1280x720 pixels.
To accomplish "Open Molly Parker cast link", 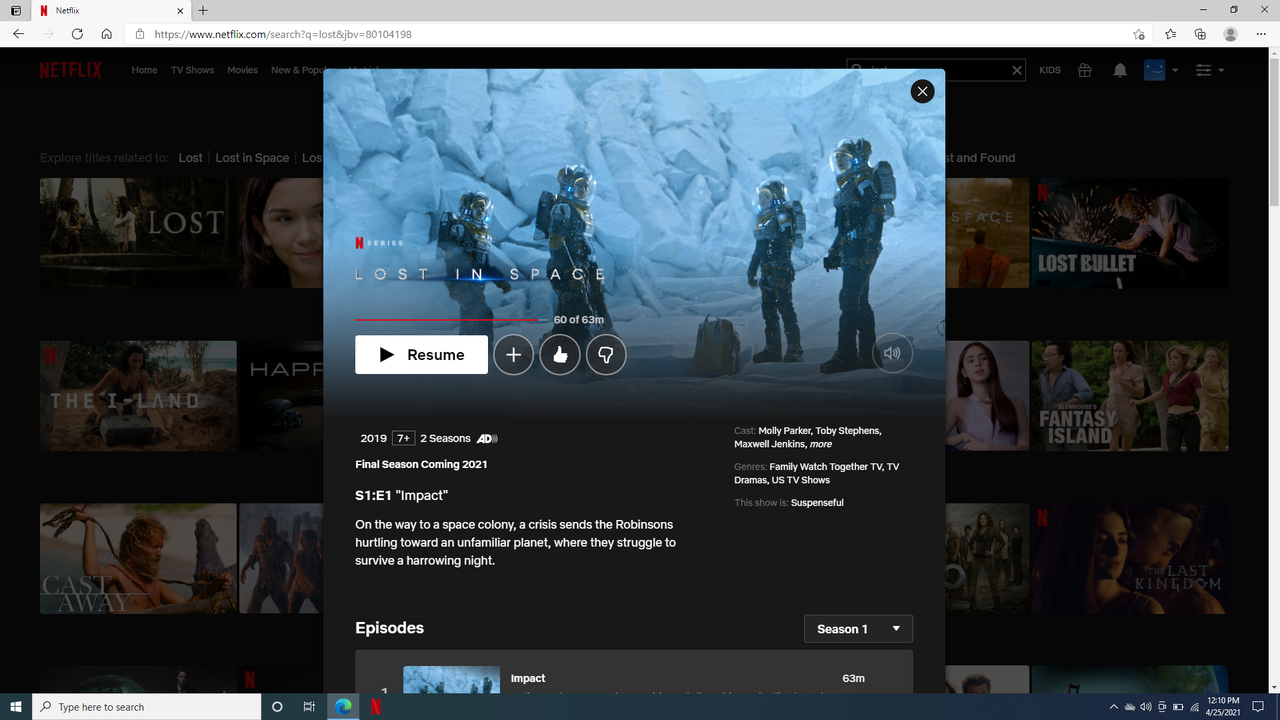I will tap(784, 431).
